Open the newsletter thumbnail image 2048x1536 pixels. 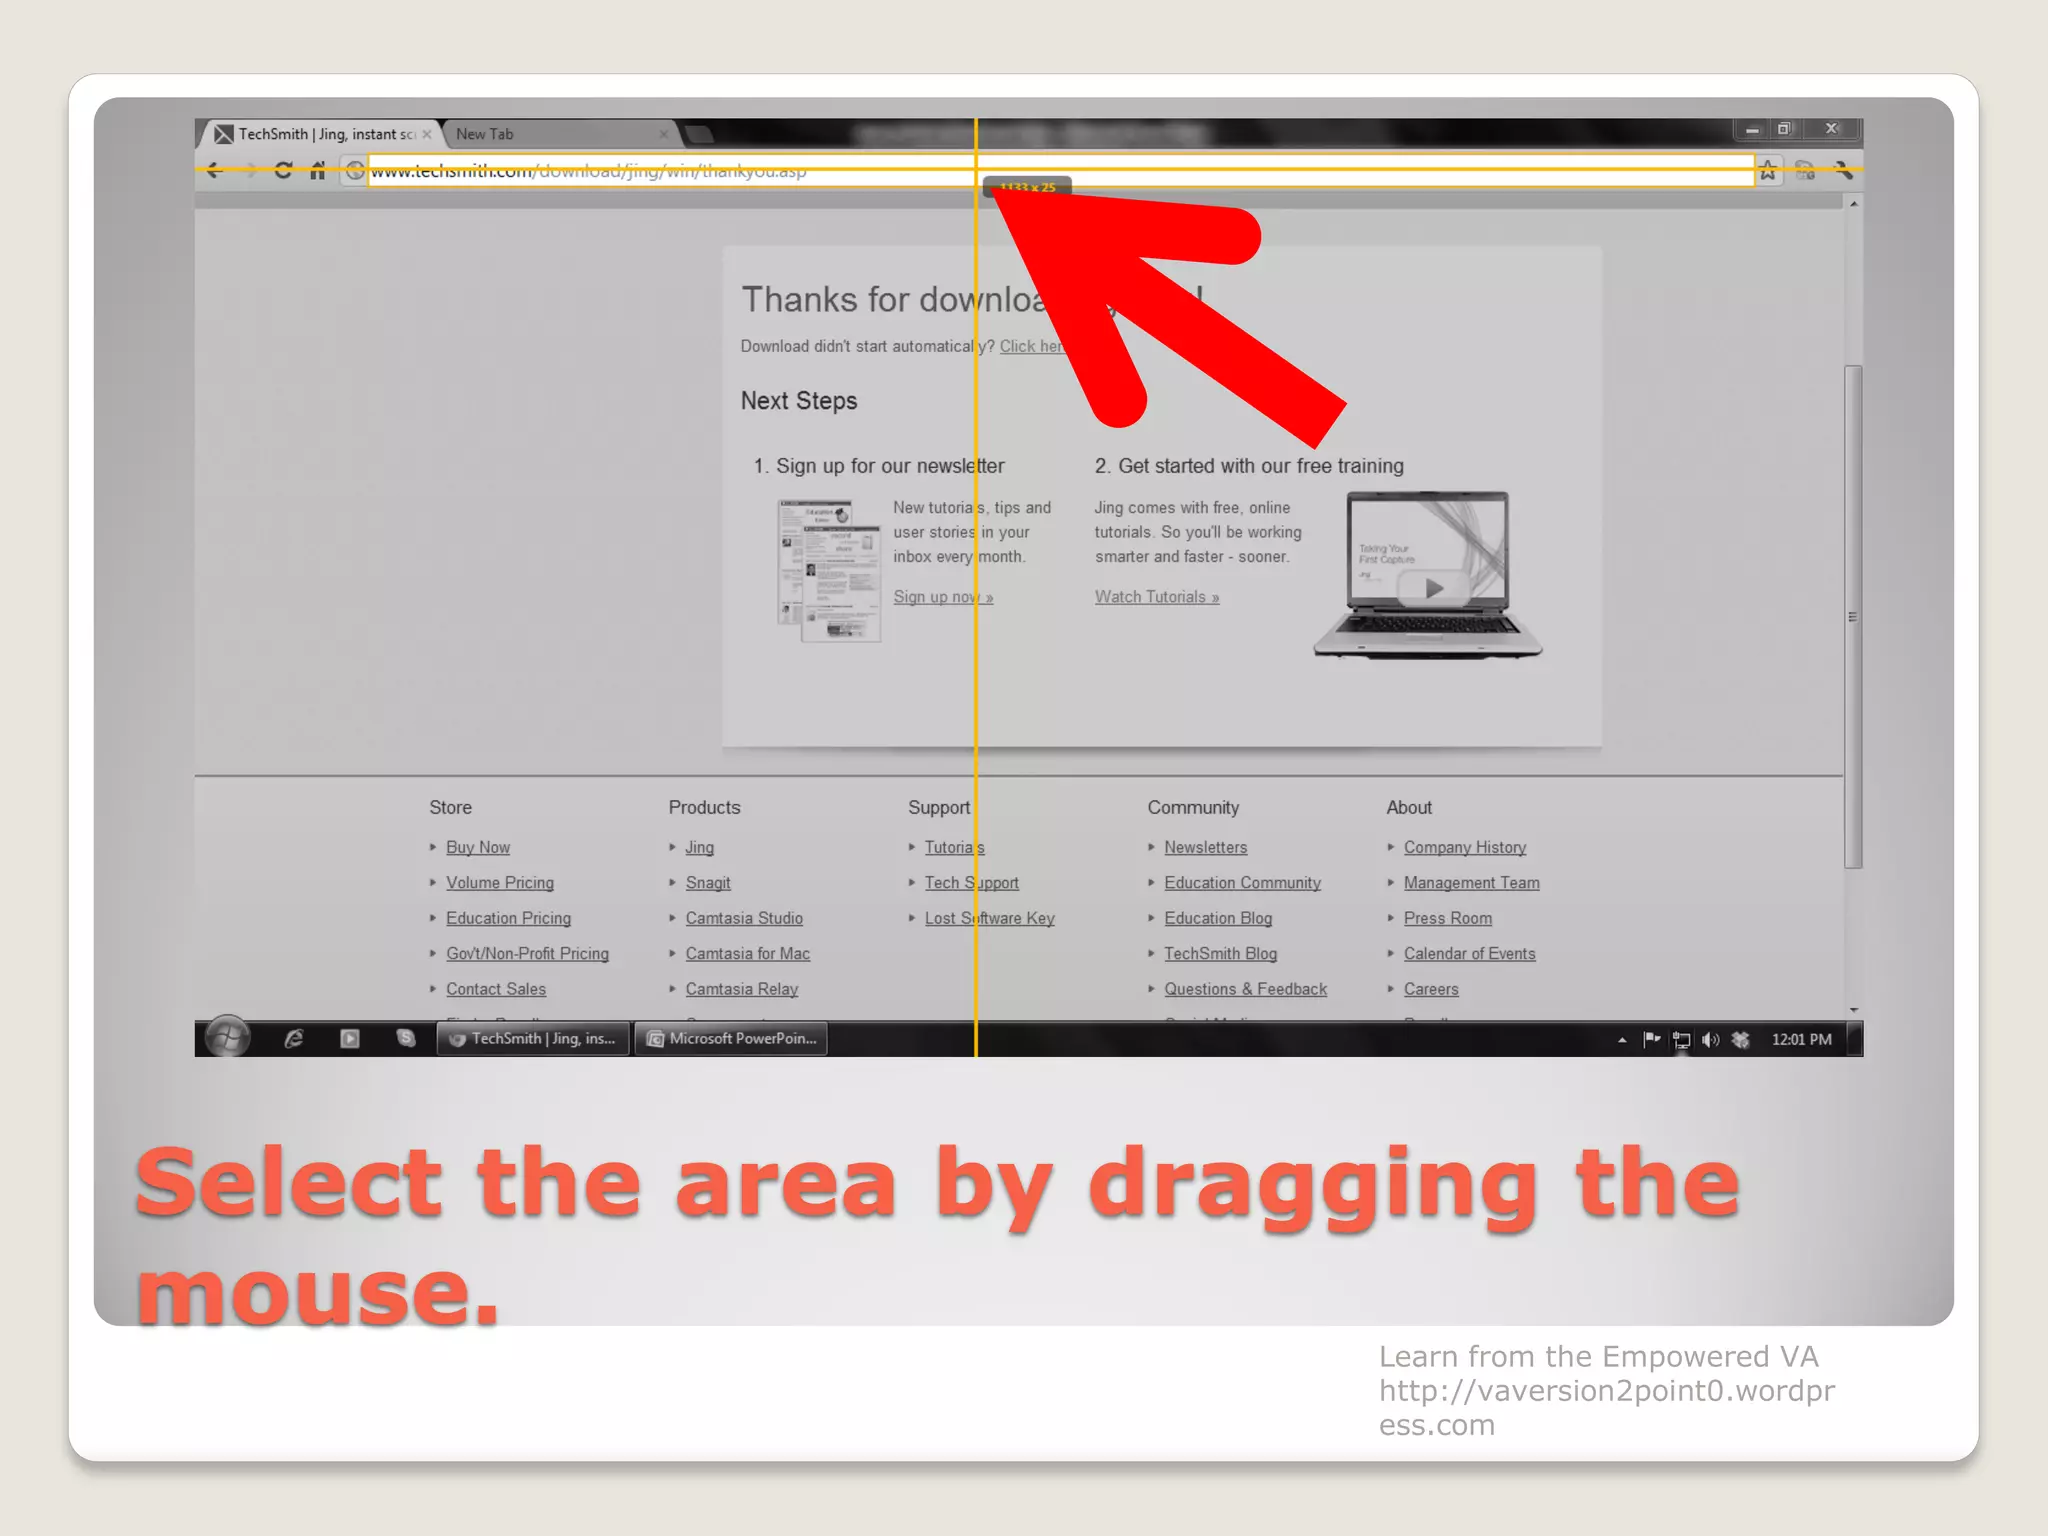pos(829,570)
